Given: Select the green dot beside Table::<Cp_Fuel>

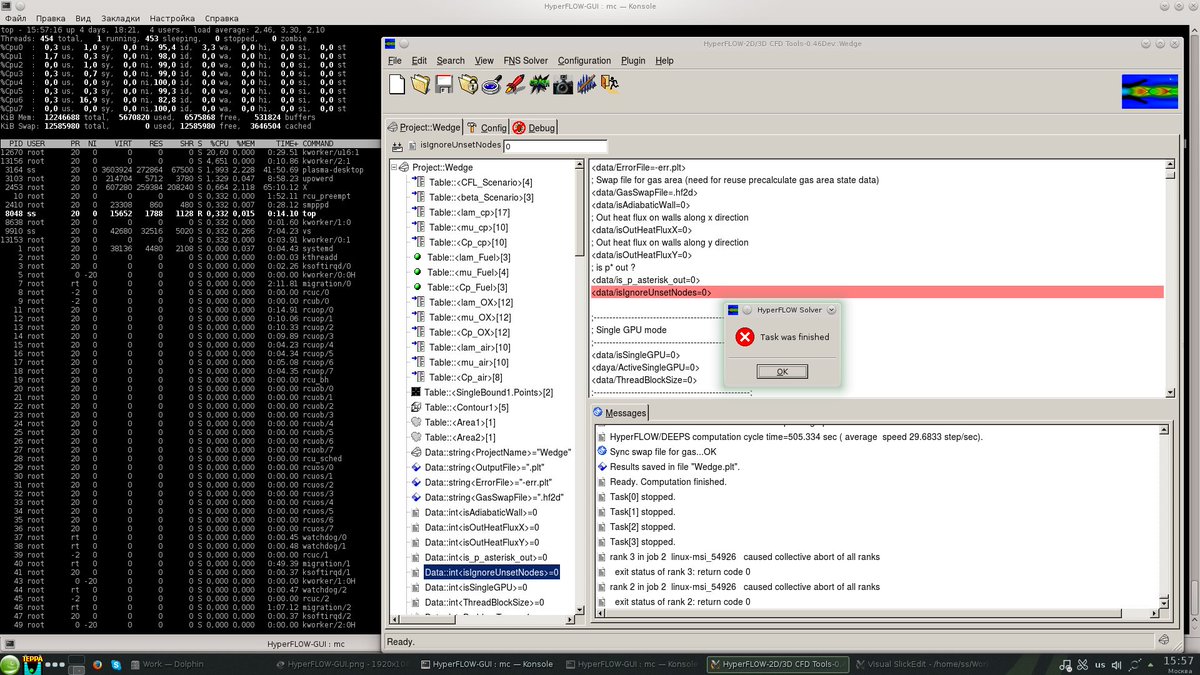Looking at the screenshot, I should point(417,287).
